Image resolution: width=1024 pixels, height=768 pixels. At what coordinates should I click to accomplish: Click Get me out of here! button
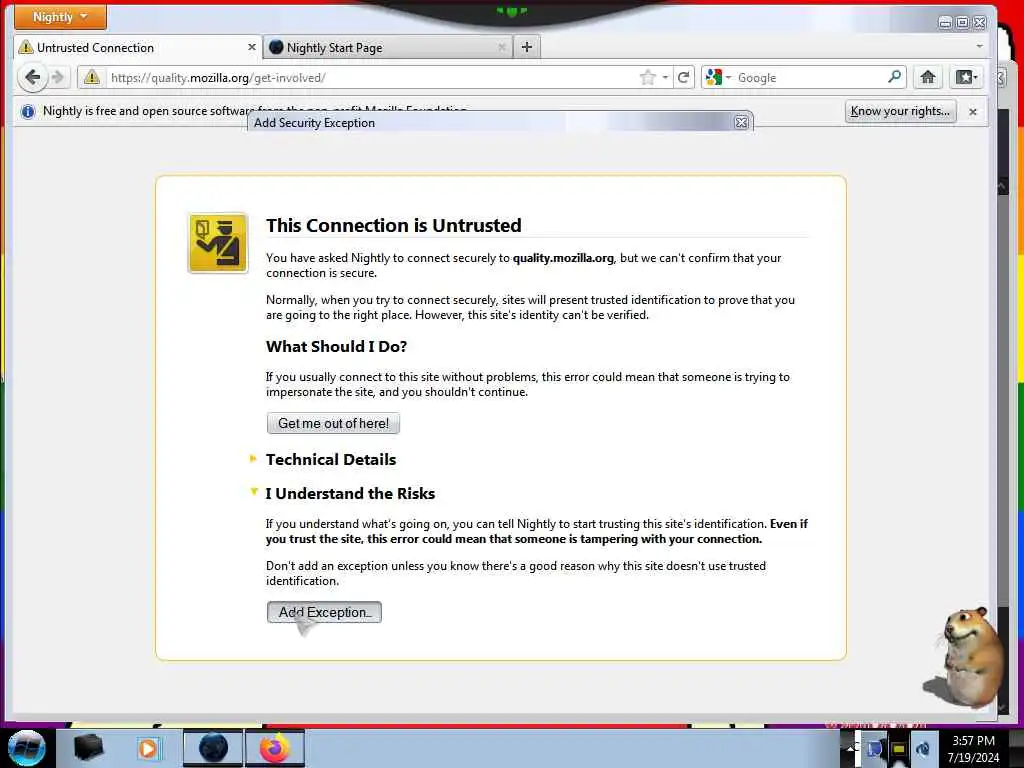[333, 423]
